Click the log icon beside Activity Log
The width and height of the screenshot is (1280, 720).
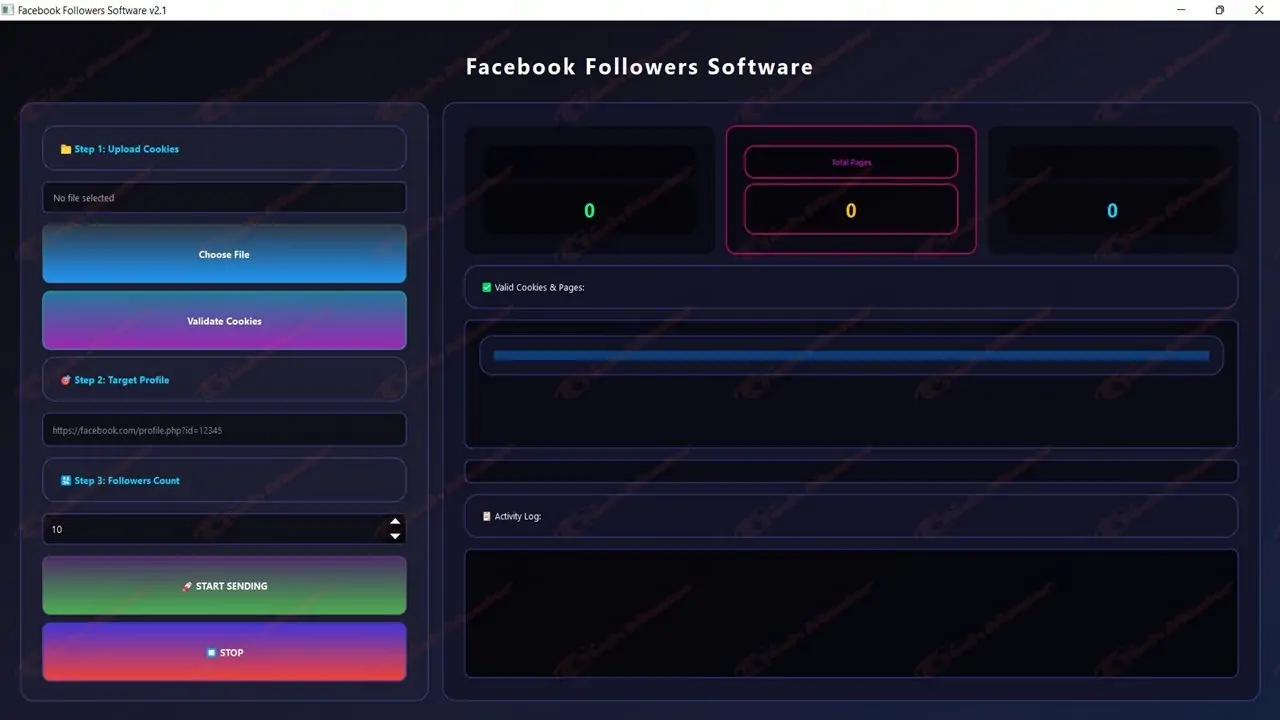[x=485, y=516]
